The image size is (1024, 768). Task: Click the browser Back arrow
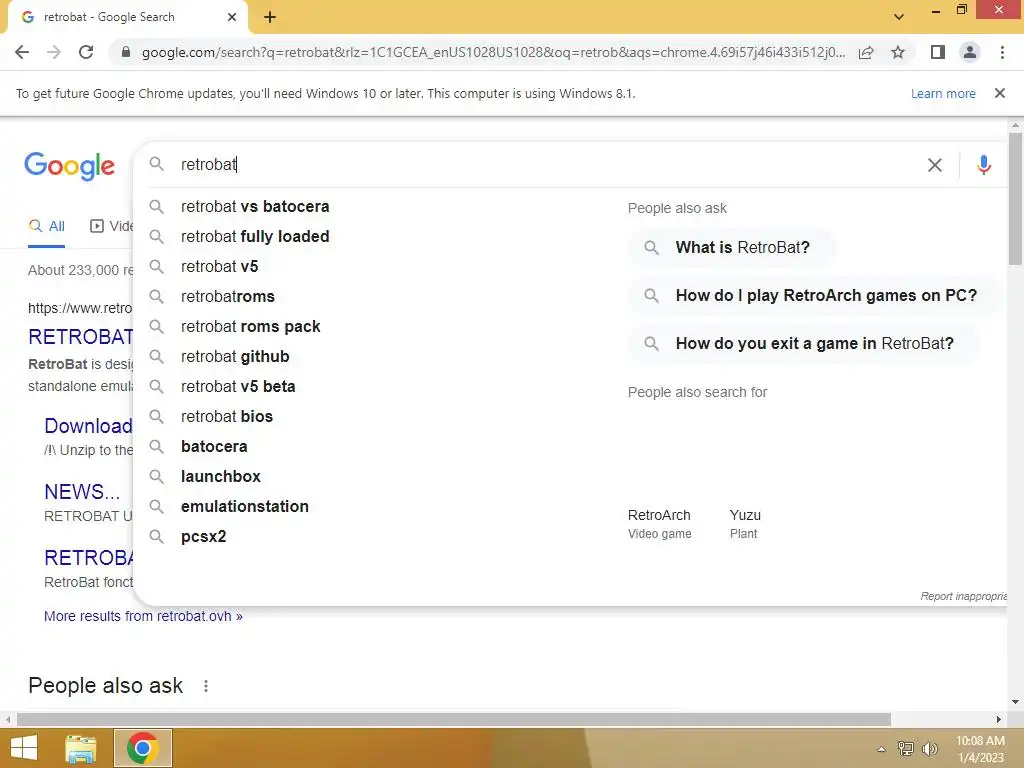22,52
